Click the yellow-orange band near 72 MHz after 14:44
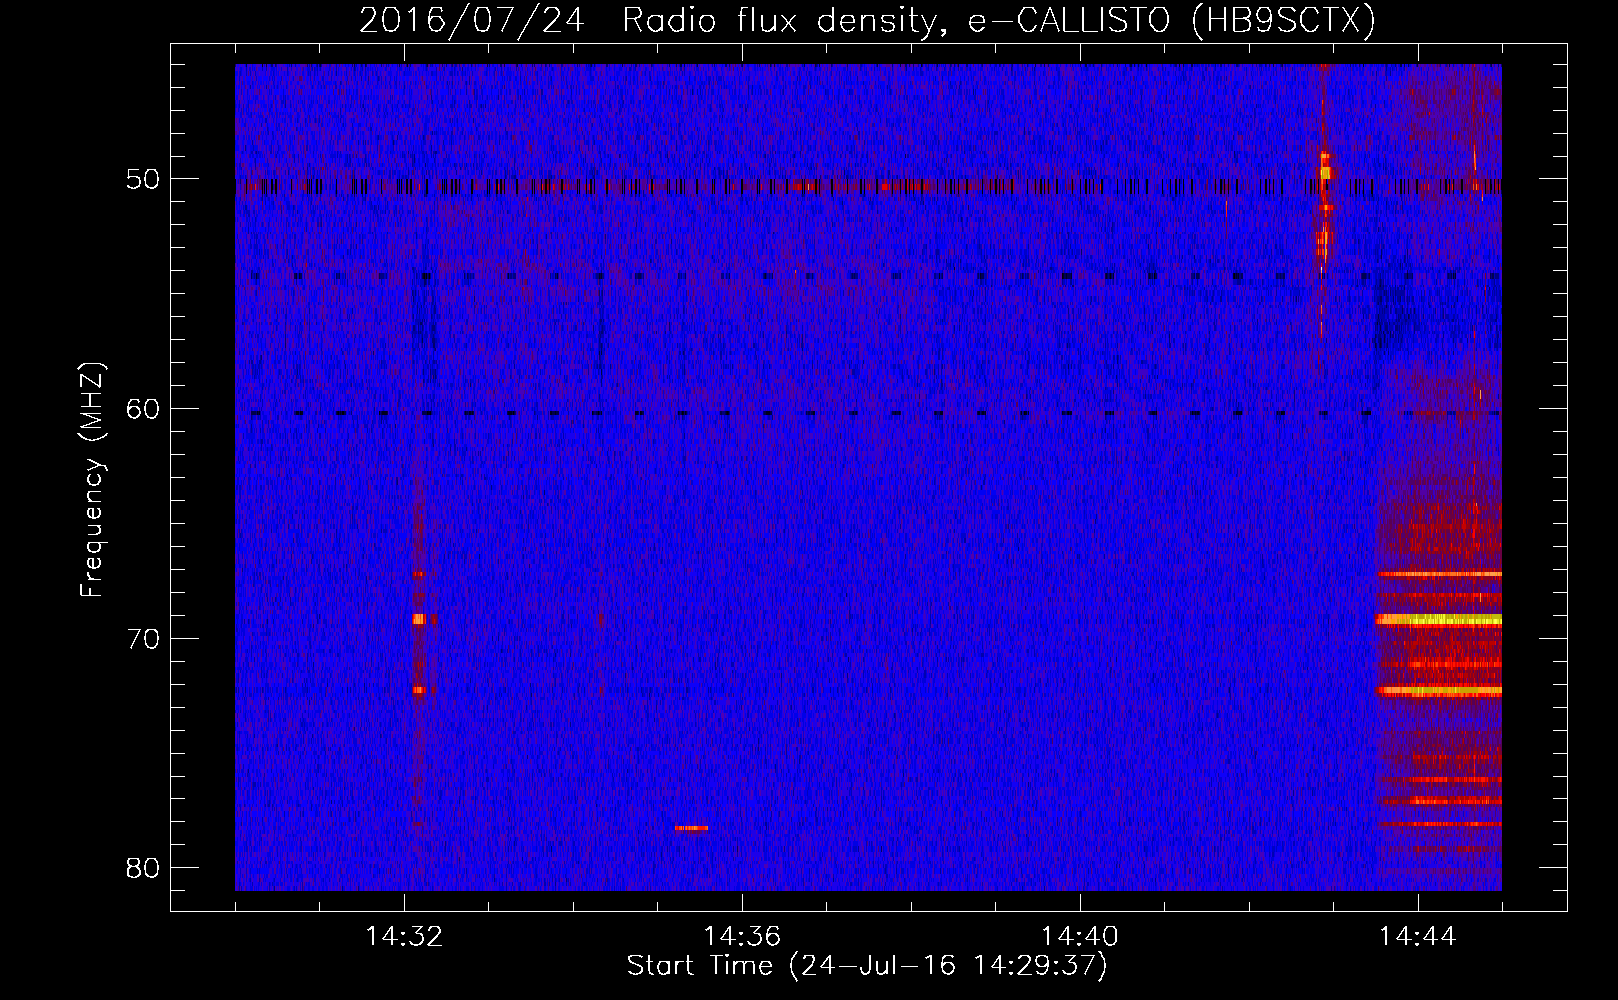The image size is (1618, 1000). point(1439,691)
